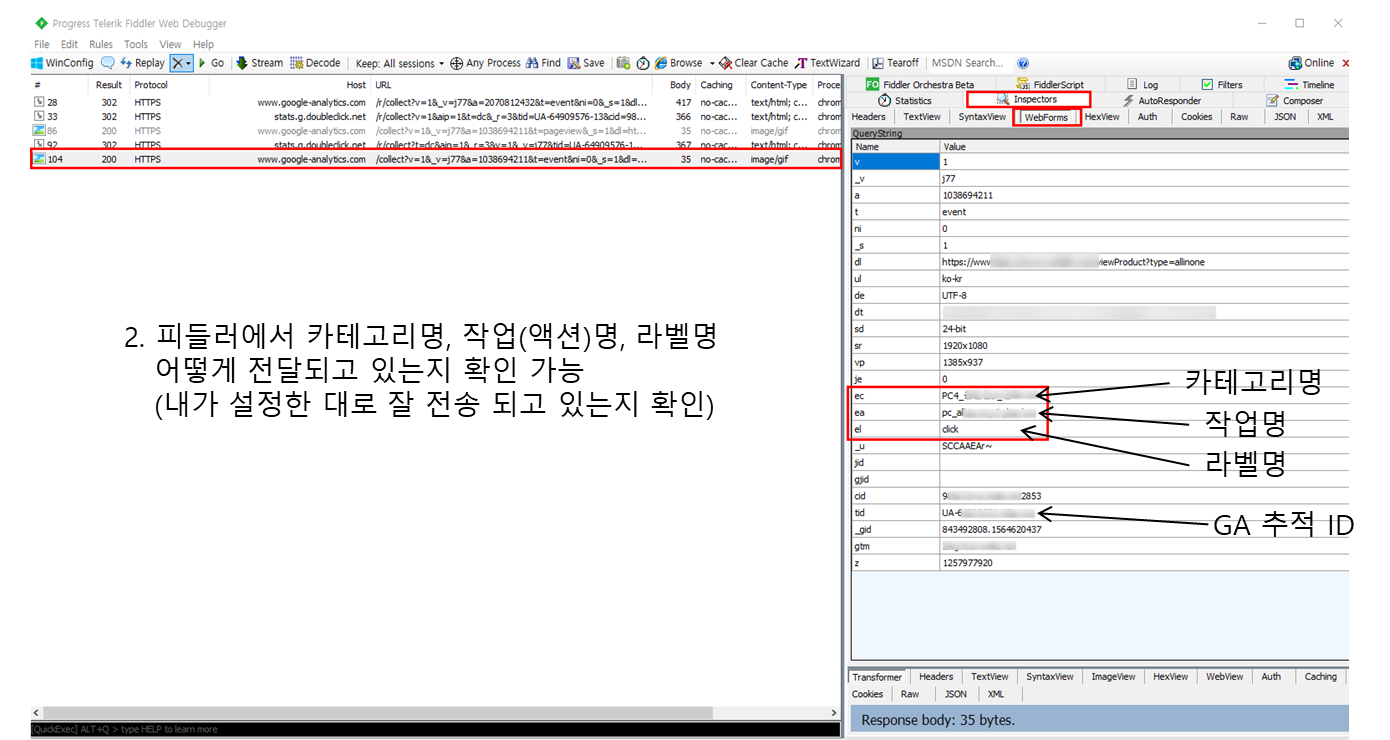Open the View menu
This screenshot has height=740, width=1390.
pos(170,45)
